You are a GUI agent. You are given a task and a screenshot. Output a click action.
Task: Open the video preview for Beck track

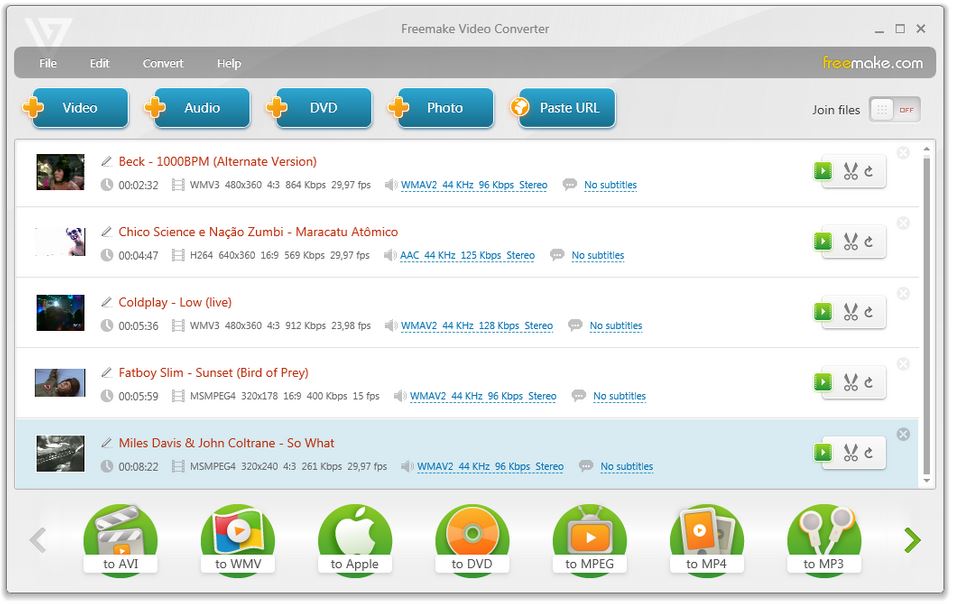click(822, 170)
